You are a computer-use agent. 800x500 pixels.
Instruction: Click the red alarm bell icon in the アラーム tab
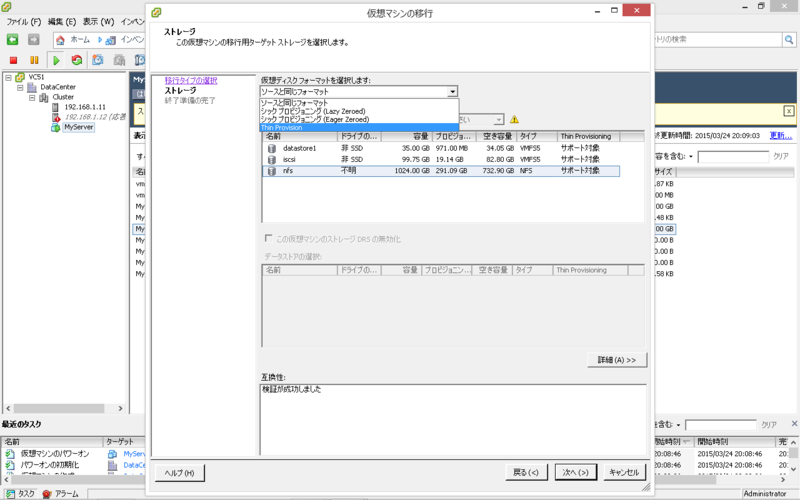point(47,494)
